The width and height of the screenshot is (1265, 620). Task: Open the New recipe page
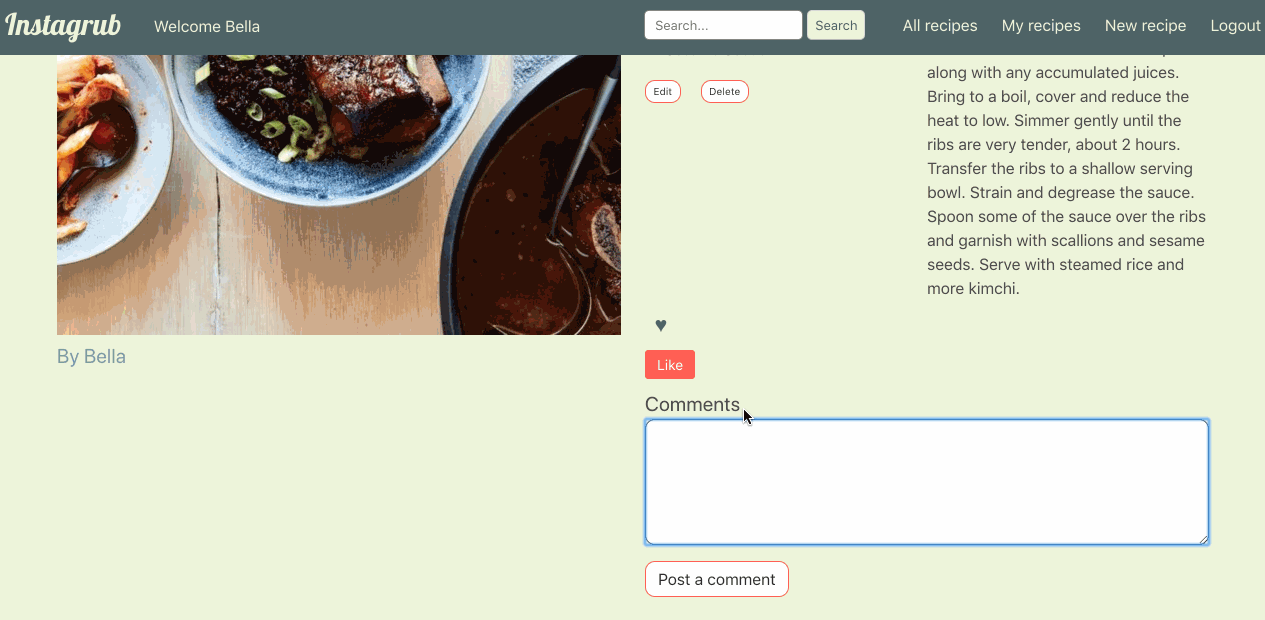(1145, 26)
